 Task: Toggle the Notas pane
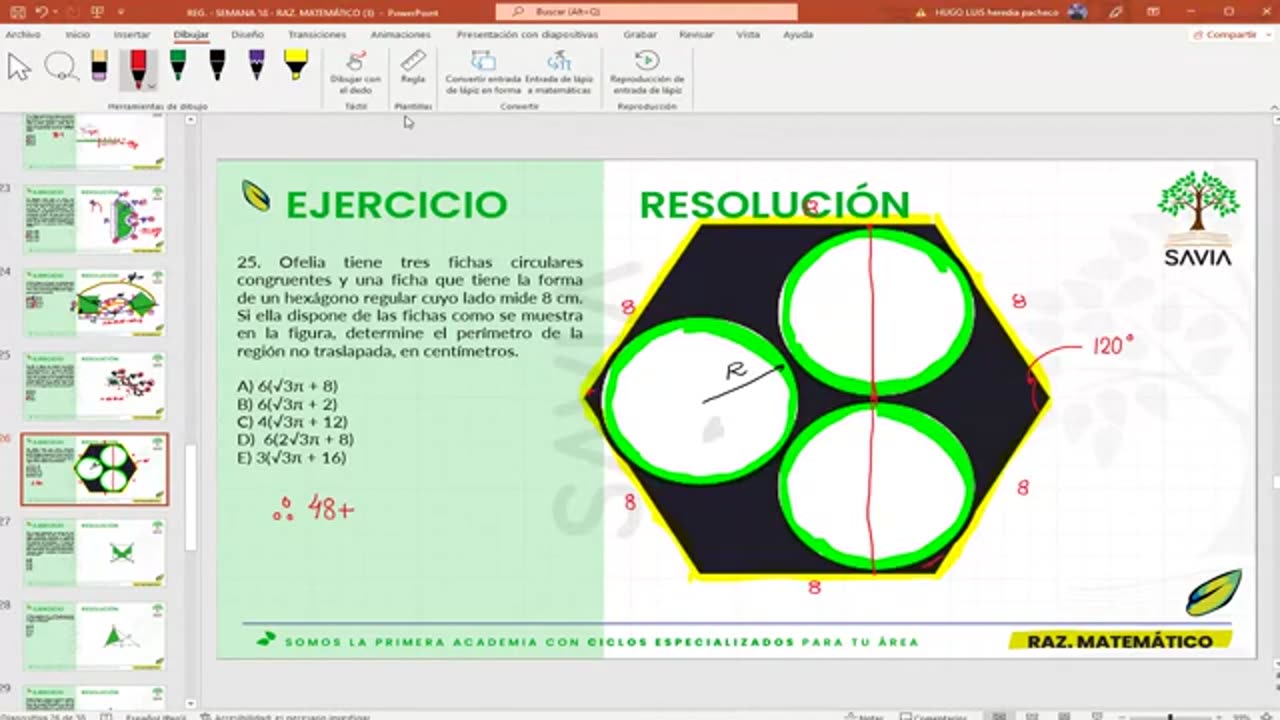click(x=864, y=716)
